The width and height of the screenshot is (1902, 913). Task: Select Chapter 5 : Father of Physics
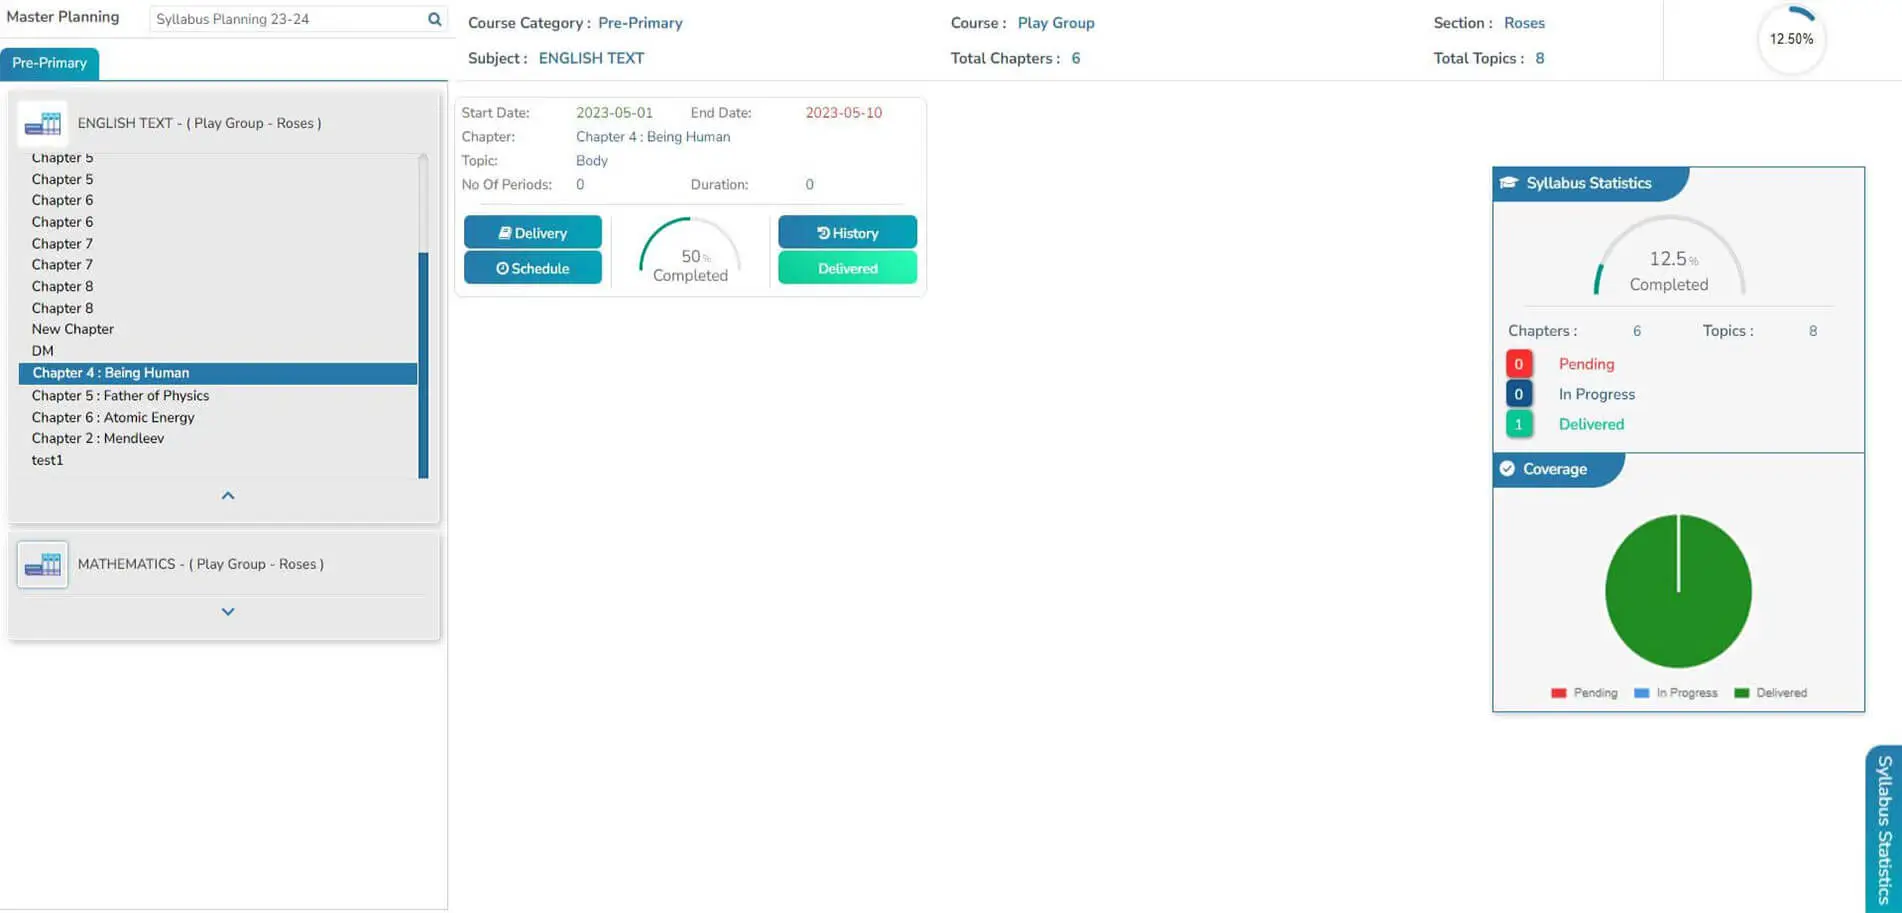(120, 396)
